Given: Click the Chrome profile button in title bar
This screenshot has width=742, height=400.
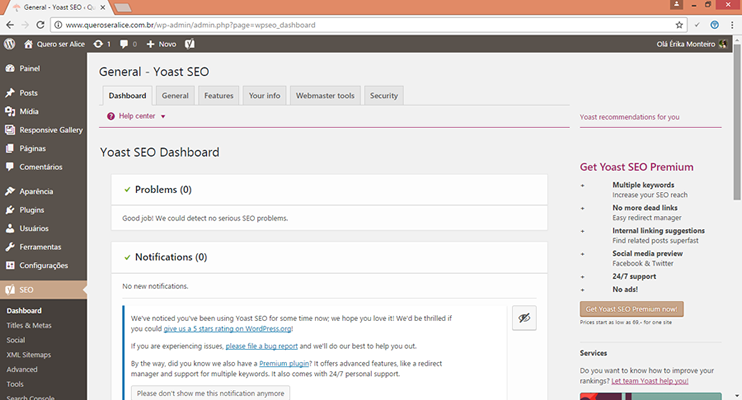Looking at the screenshot, I should pos(676,4).
